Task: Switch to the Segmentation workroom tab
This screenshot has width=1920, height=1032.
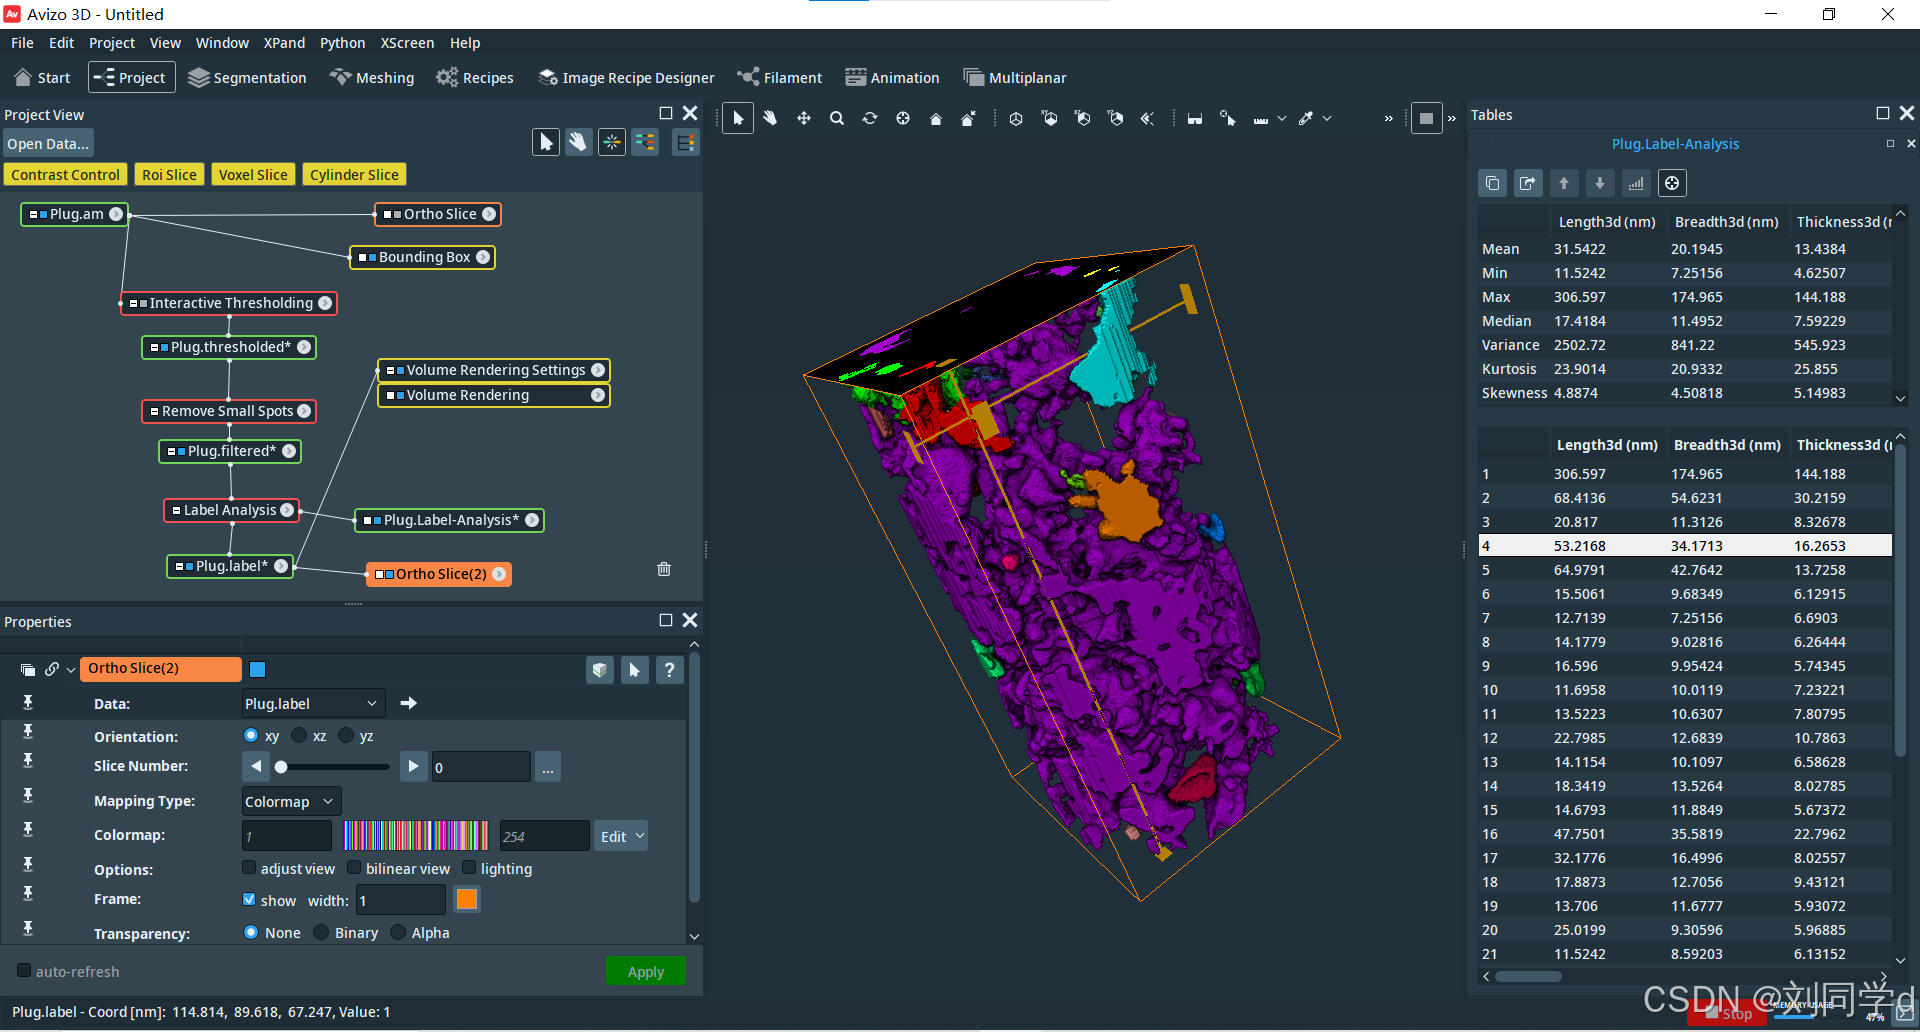Action: (x=247, y=78)
